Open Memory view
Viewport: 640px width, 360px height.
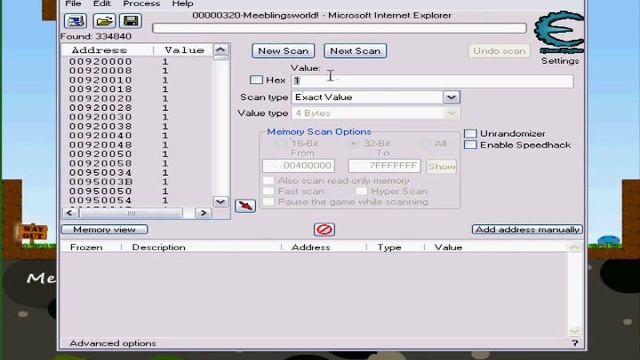104,229
